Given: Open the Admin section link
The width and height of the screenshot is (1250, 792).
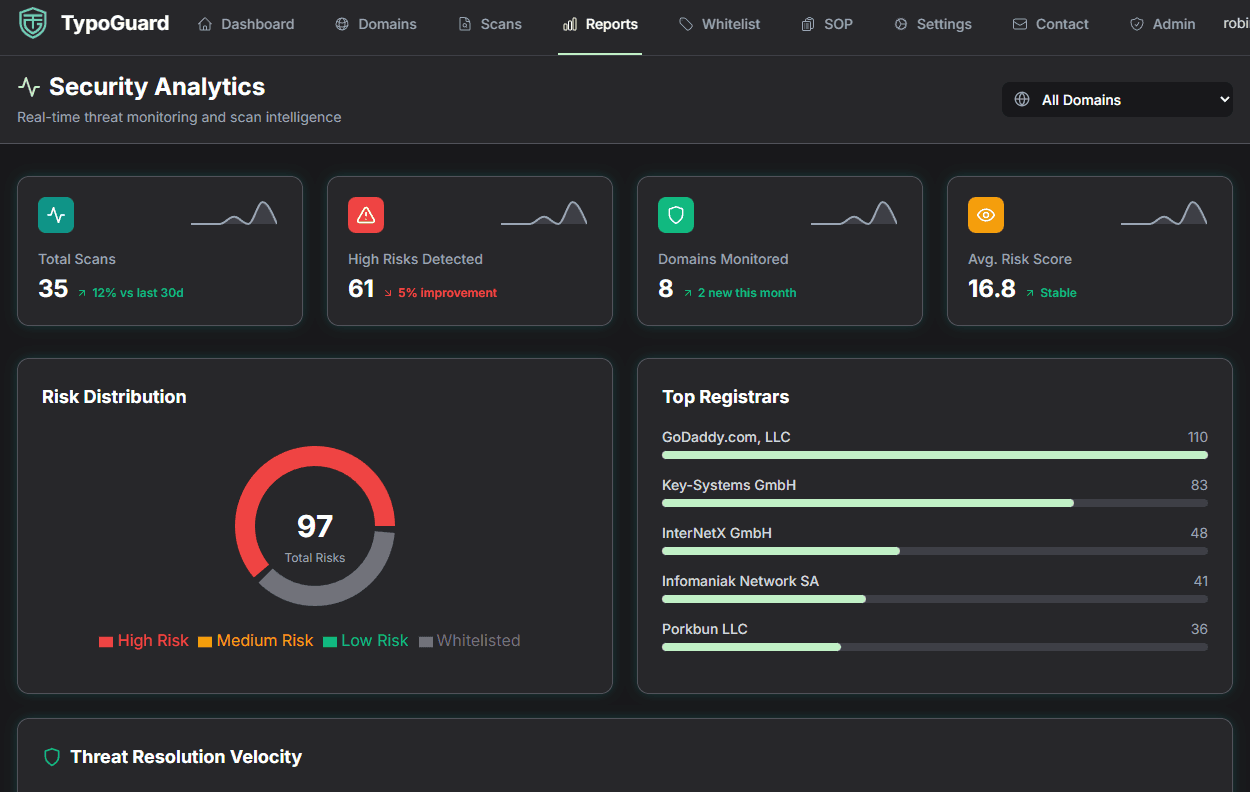Looking at the screenshot, I should click(1163, 24).
